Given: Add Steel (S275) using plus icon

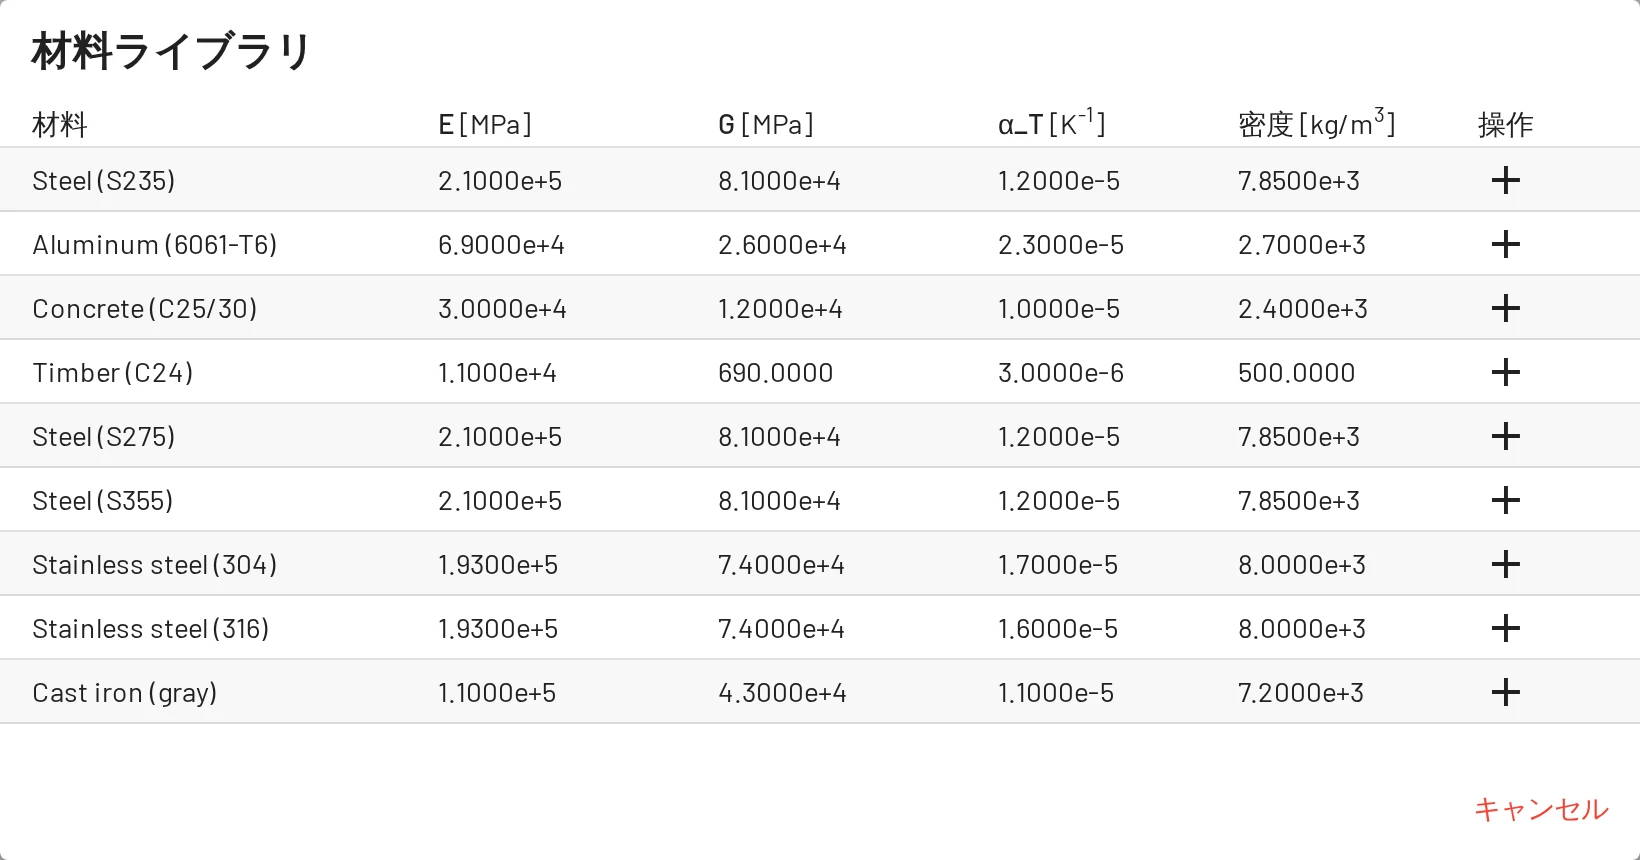Looking at the screenshot, I should tap(1505, 436).
